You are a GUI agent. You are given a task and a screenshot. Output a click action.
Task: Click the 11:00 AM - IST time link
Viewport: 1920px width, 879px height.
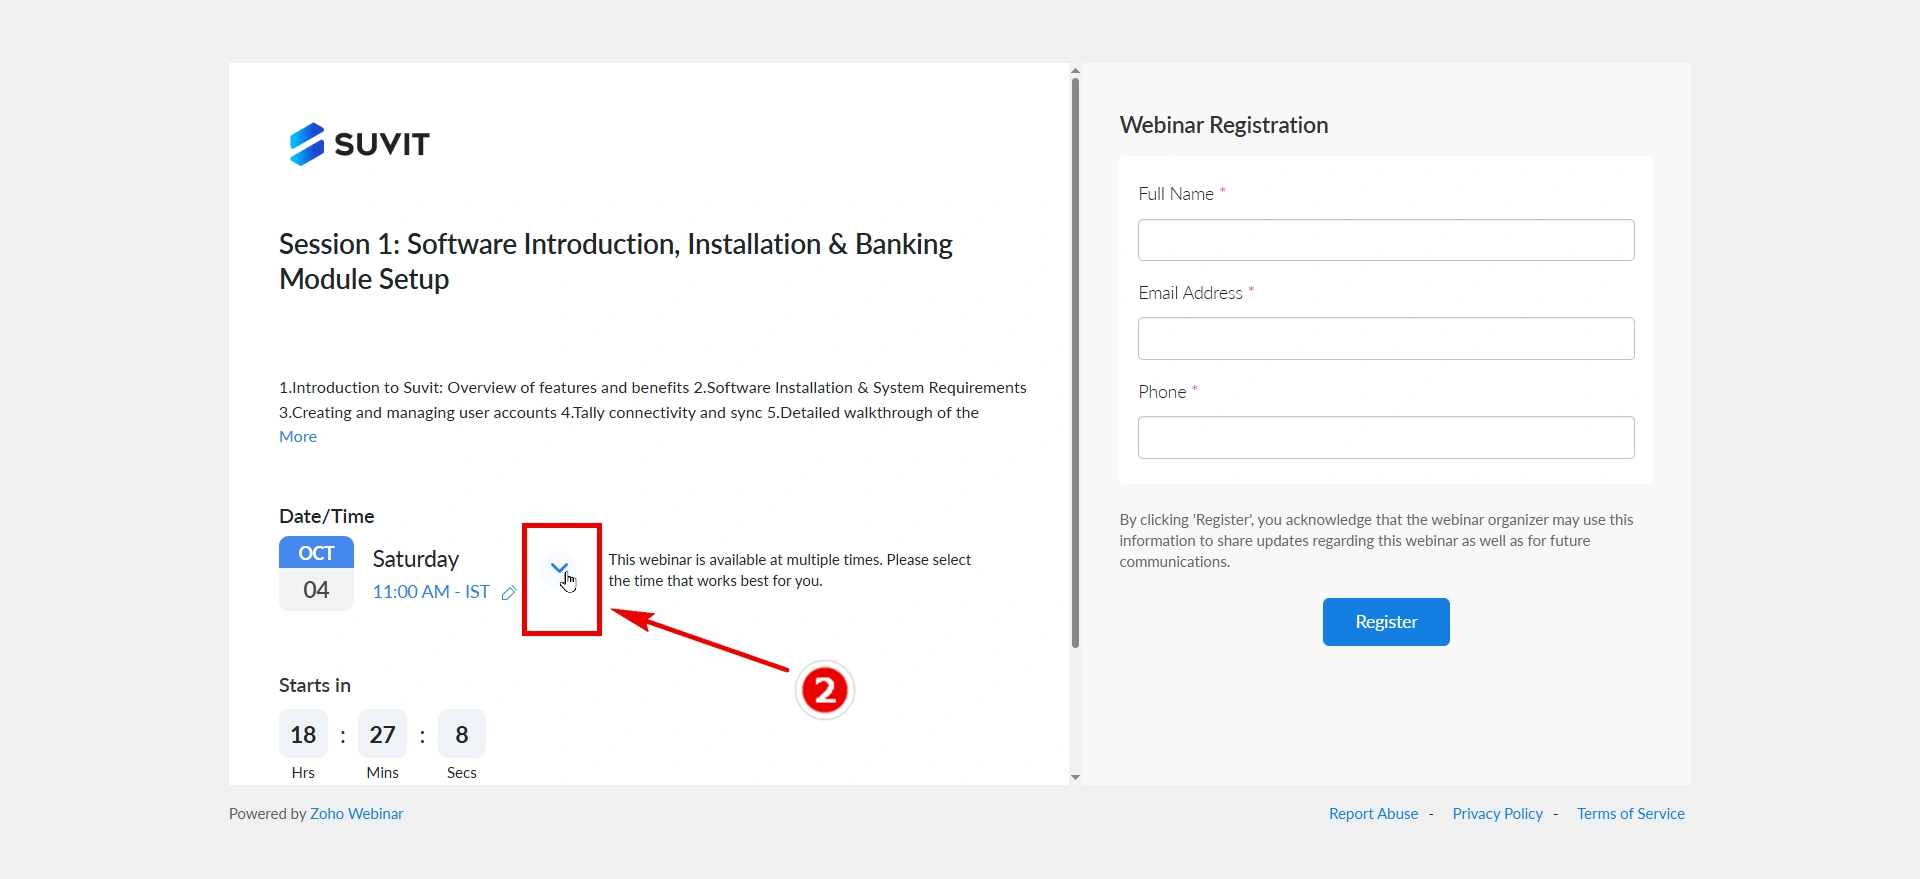pos(431,592)
